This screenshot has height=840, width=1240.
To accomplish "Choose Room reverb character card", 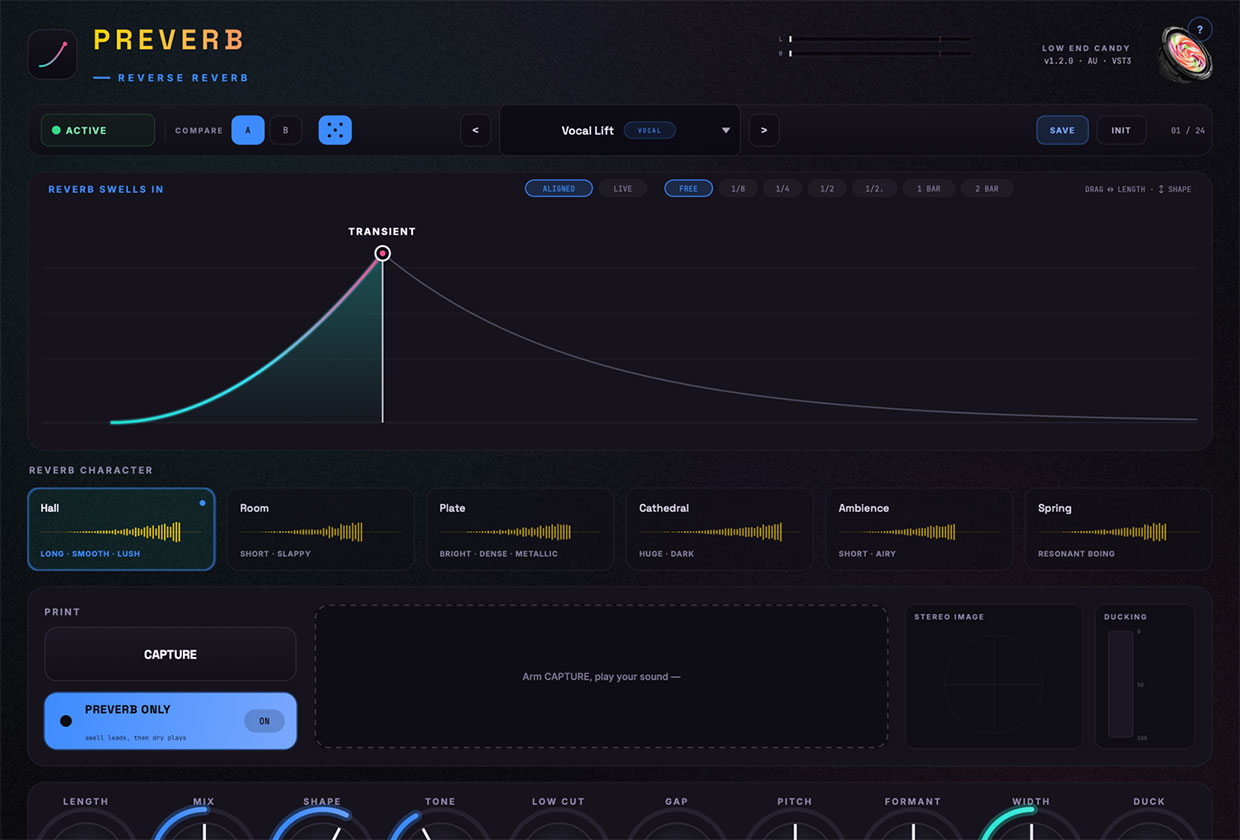I will pos(321,529).
